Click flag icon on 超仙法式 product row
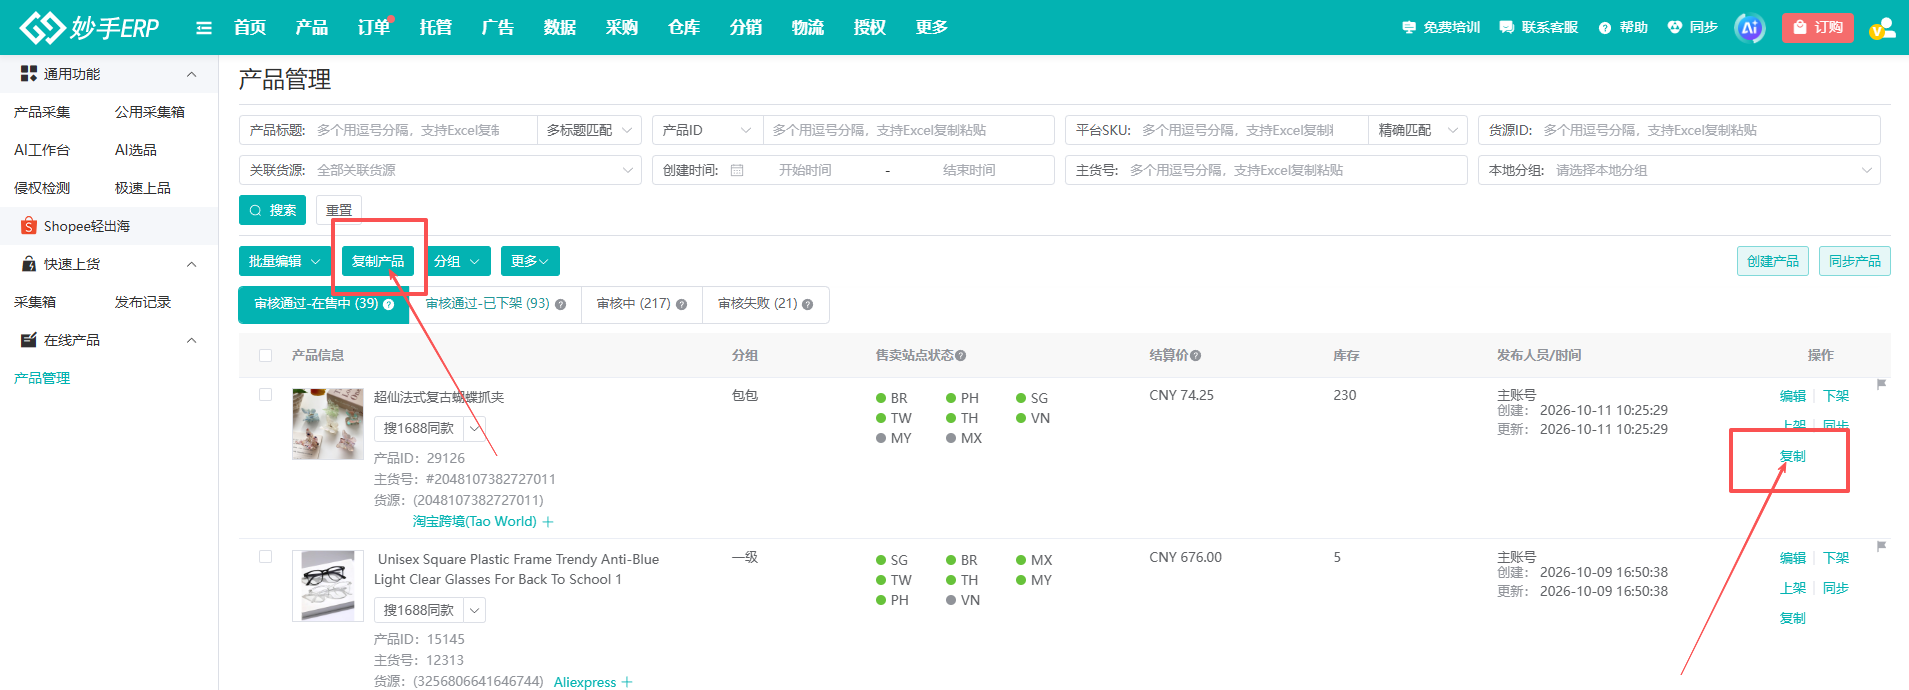The image size is (1909, 690). [x=1881, y=384]
